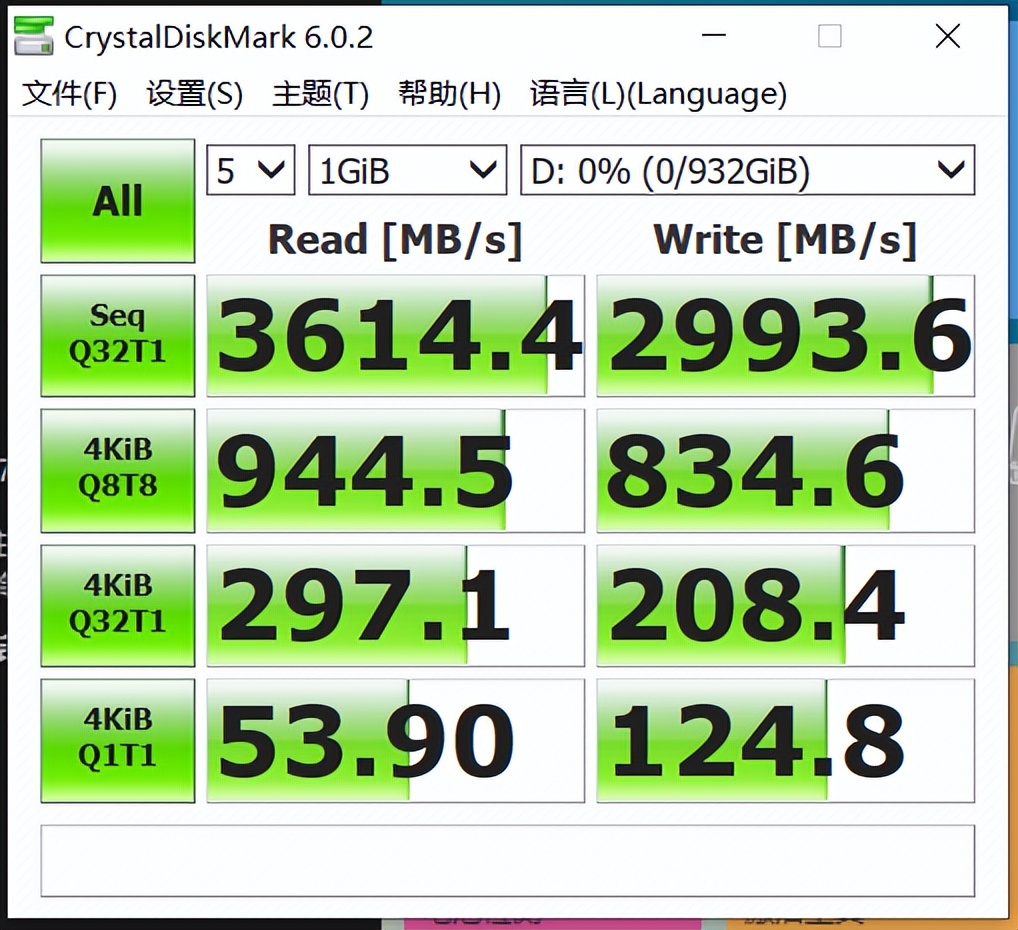Screen dimensions: 1018x930
Task: Open the 设置(S) menu
Action: pyautogui.click(x=195, y=94)
